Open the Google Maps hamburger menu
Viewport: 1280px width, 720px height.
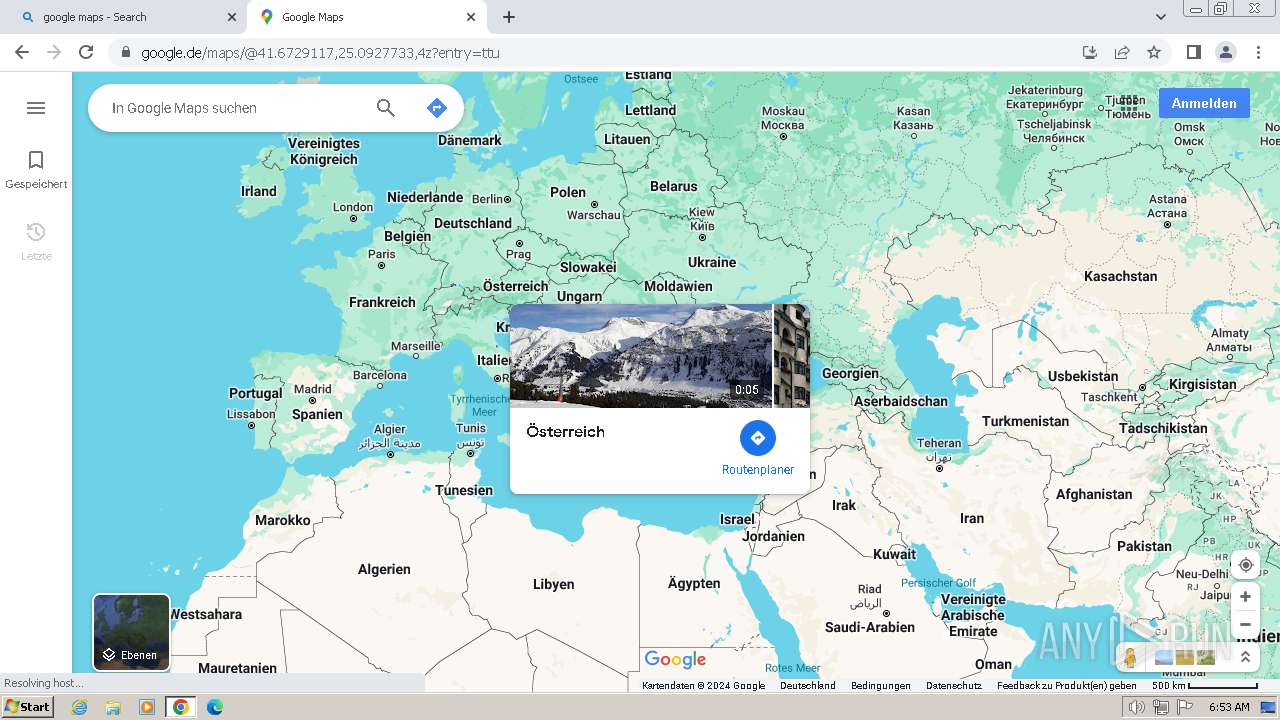point(36,108)
